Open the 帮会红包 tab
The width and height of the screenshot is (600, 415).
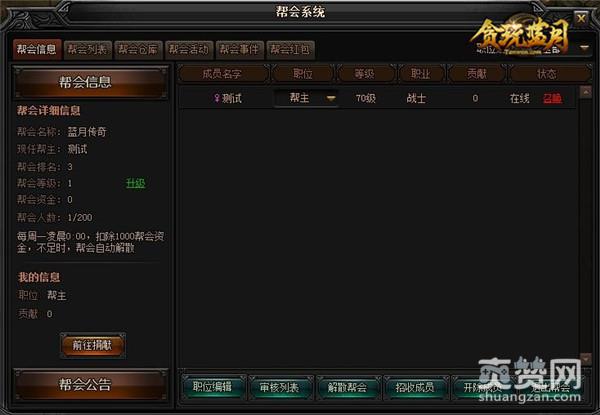pyautogui.click(x=290, y=50)
